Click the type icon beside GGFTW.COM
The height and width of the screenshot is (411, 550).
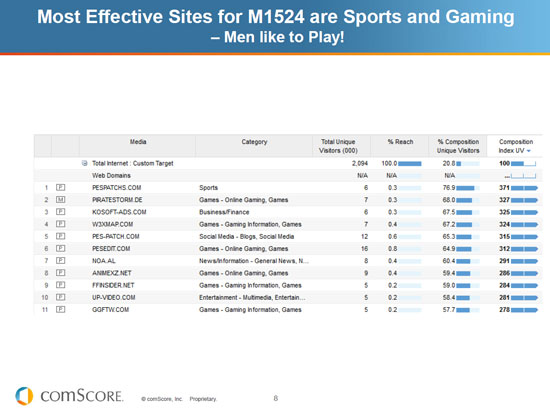coord(60,309)
